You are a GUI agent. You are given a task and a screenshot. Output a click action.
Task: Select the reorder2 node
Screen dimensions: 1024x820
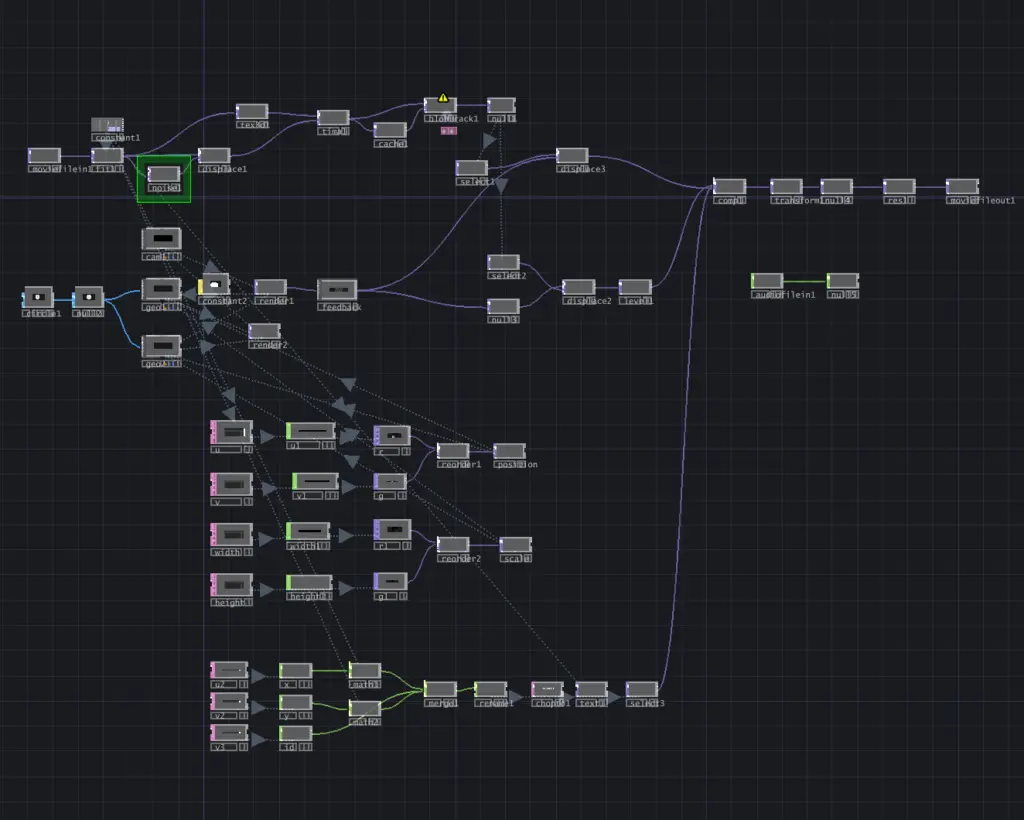pyautogui.click(x=453, y=544)
